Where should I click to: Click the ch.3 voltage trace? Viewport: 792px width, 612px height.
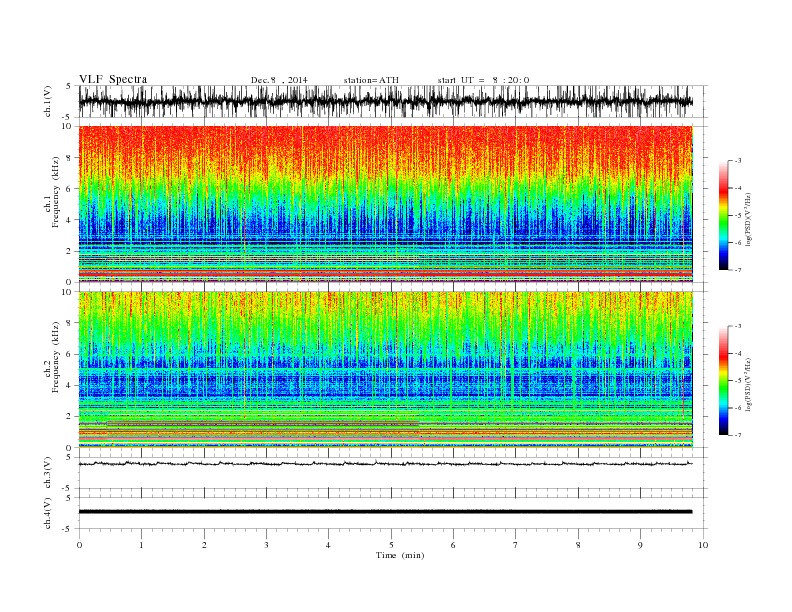pyautogui.click(x=385, y=463)
